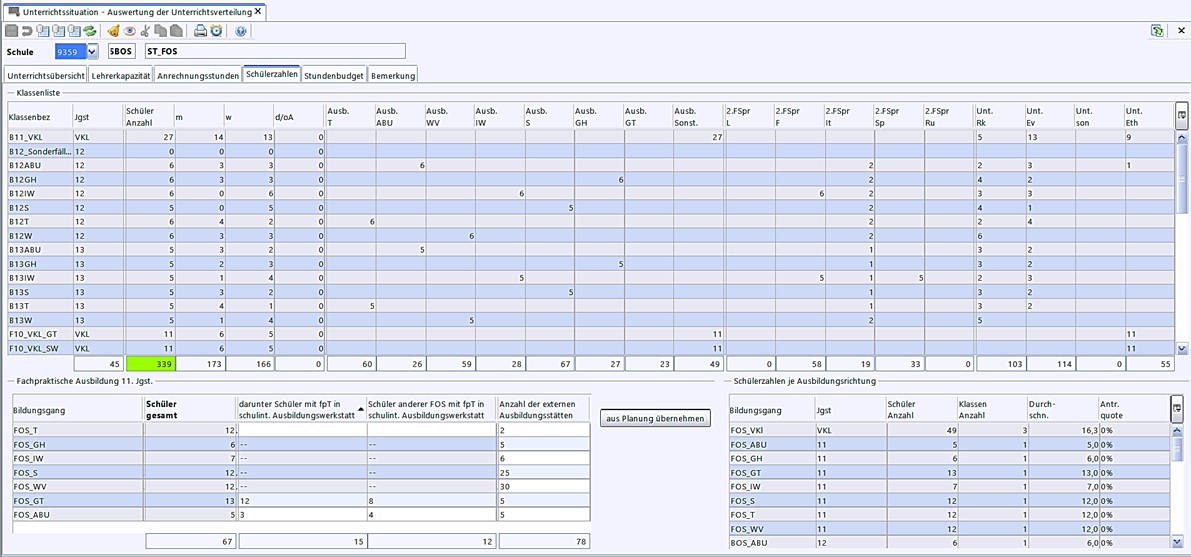The height and width of the screenshot is (557, 1191).
Task: Click the Klassenliste scrollbar down arrow
Action: click(1182, 348)
